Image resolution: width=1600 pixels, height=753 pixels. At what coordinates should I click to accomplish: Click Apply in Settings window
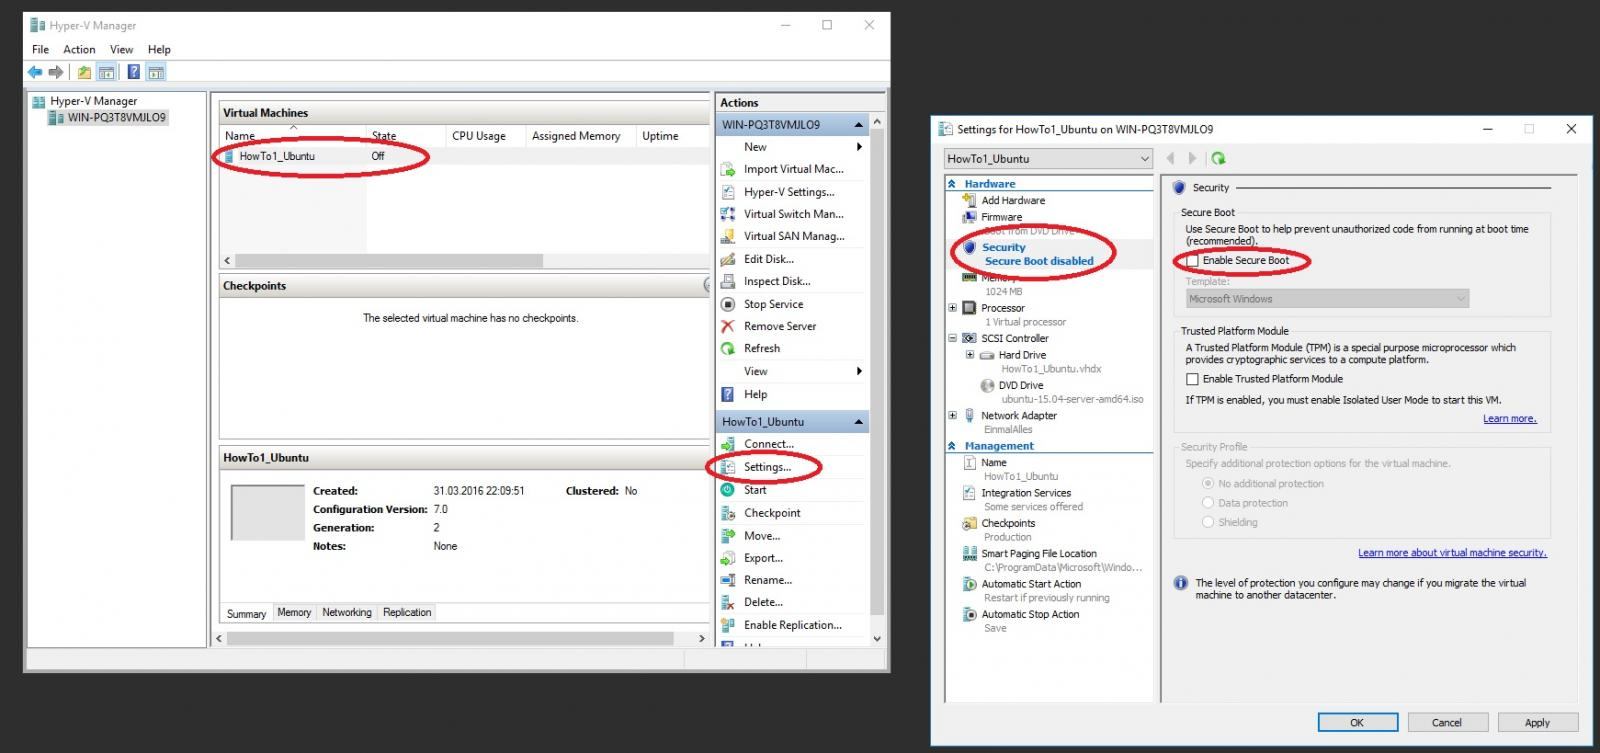pyautogui.click(x=1537, y=722)
